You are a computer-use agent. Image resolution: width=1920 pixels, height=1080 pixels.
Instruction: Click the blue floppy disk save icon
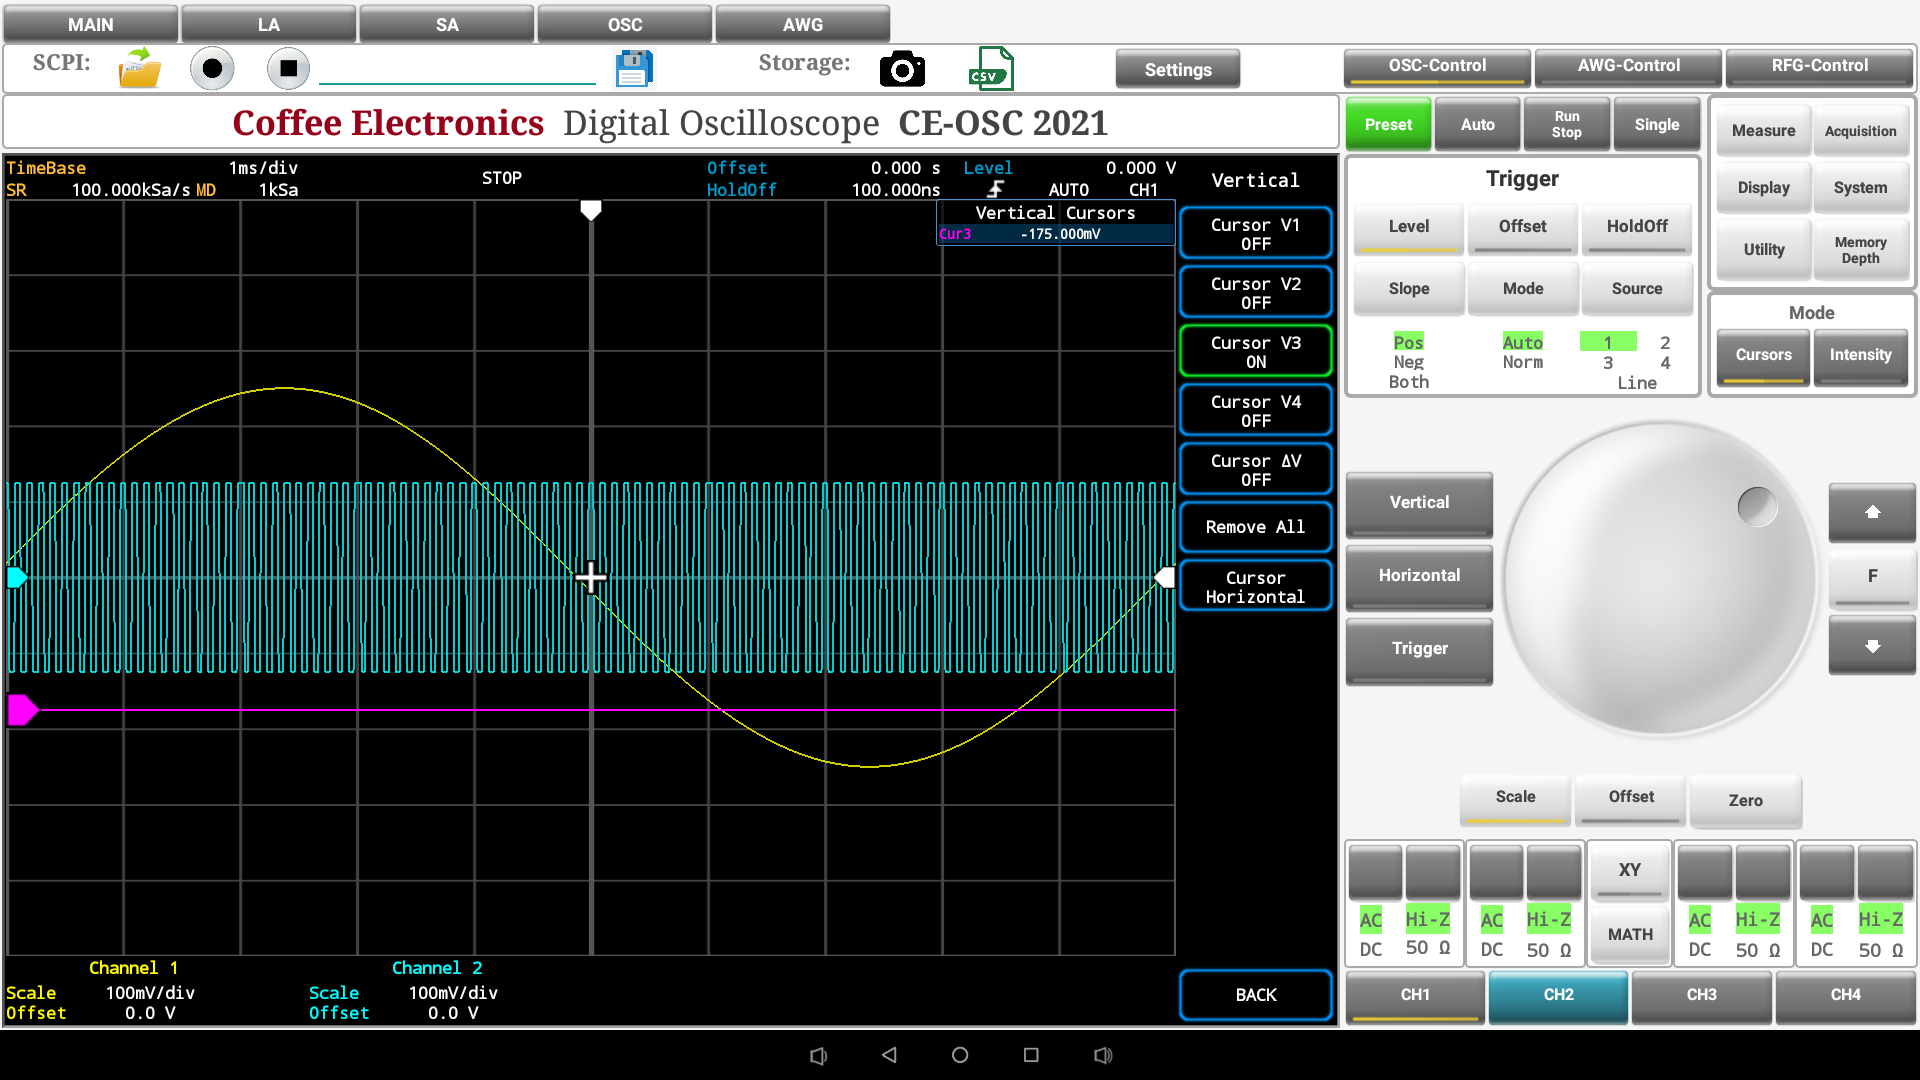point(634,69)
